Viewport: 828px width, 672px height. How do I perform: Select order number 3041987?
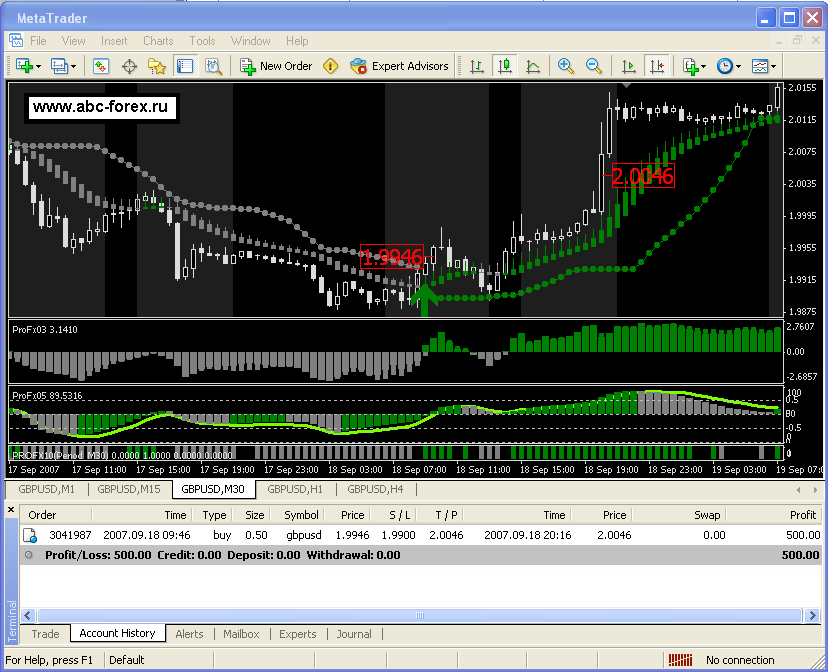[70, 535]
